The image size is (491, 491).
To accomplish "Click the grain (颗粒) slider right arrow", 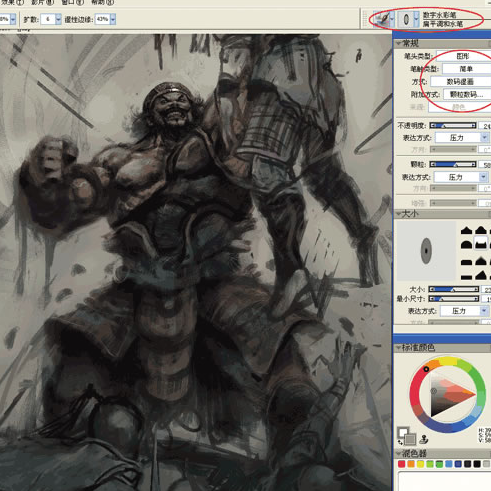I will 473,164.
